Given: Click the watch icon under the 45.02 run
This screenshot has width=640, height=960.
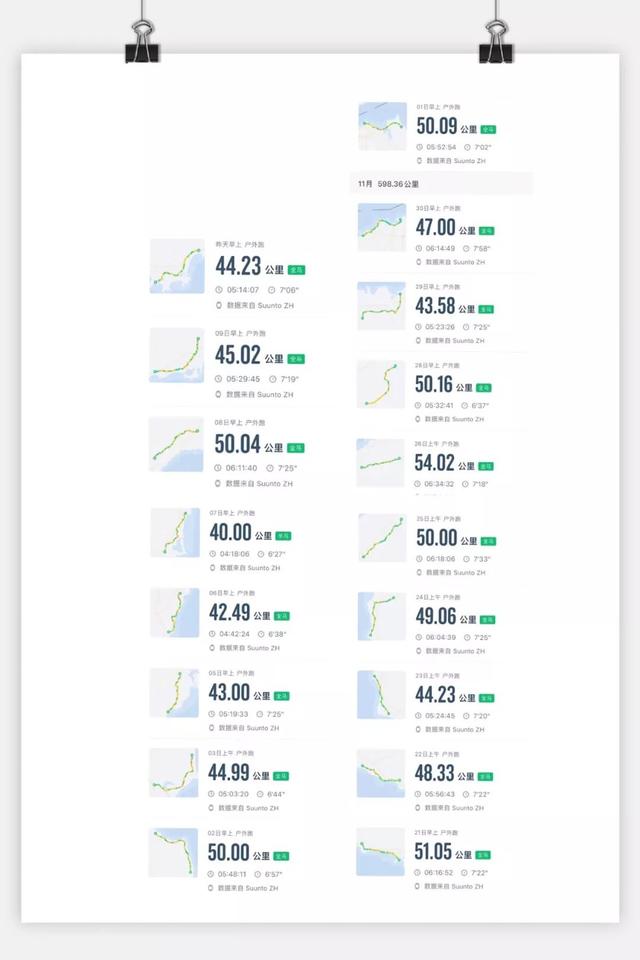Looking at the screenshot, I should pos(218,394).
